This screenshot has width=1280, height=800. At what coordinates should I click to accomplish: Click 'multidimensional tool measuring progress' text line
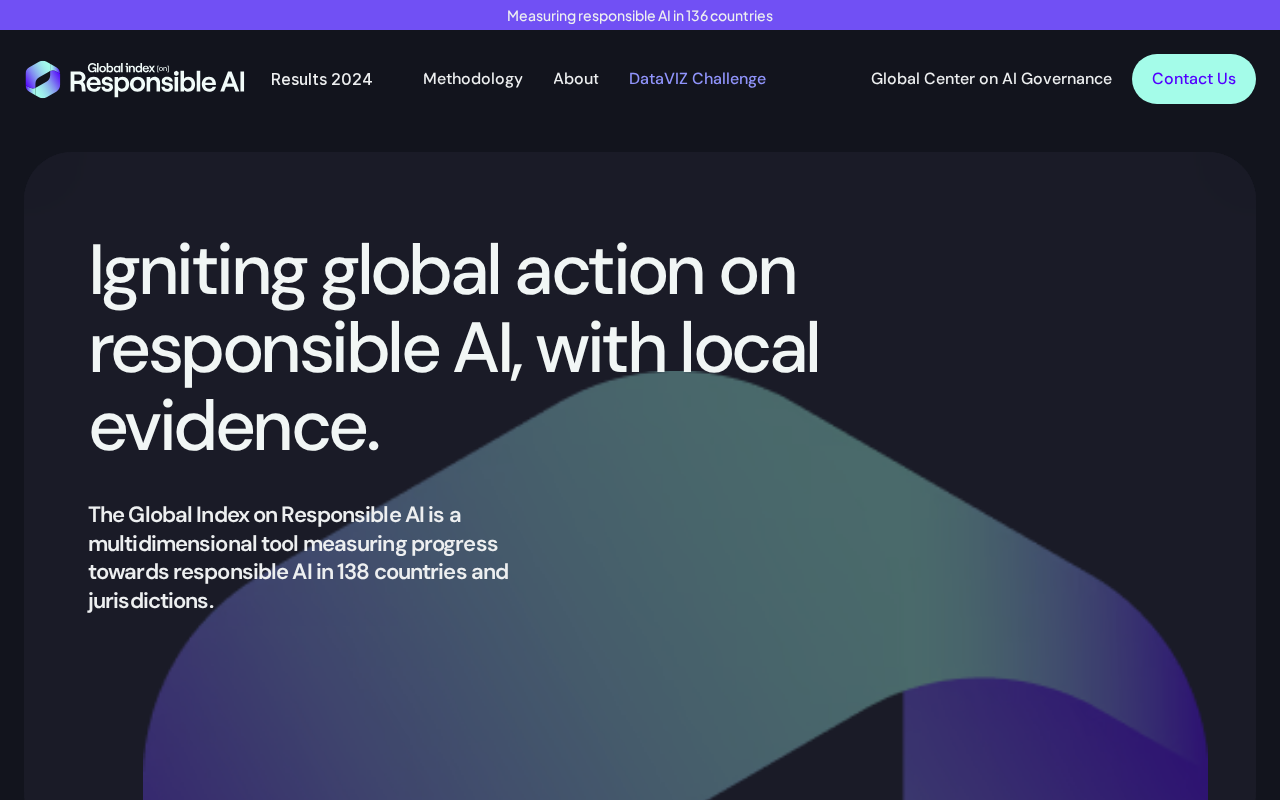coord(293,544)
